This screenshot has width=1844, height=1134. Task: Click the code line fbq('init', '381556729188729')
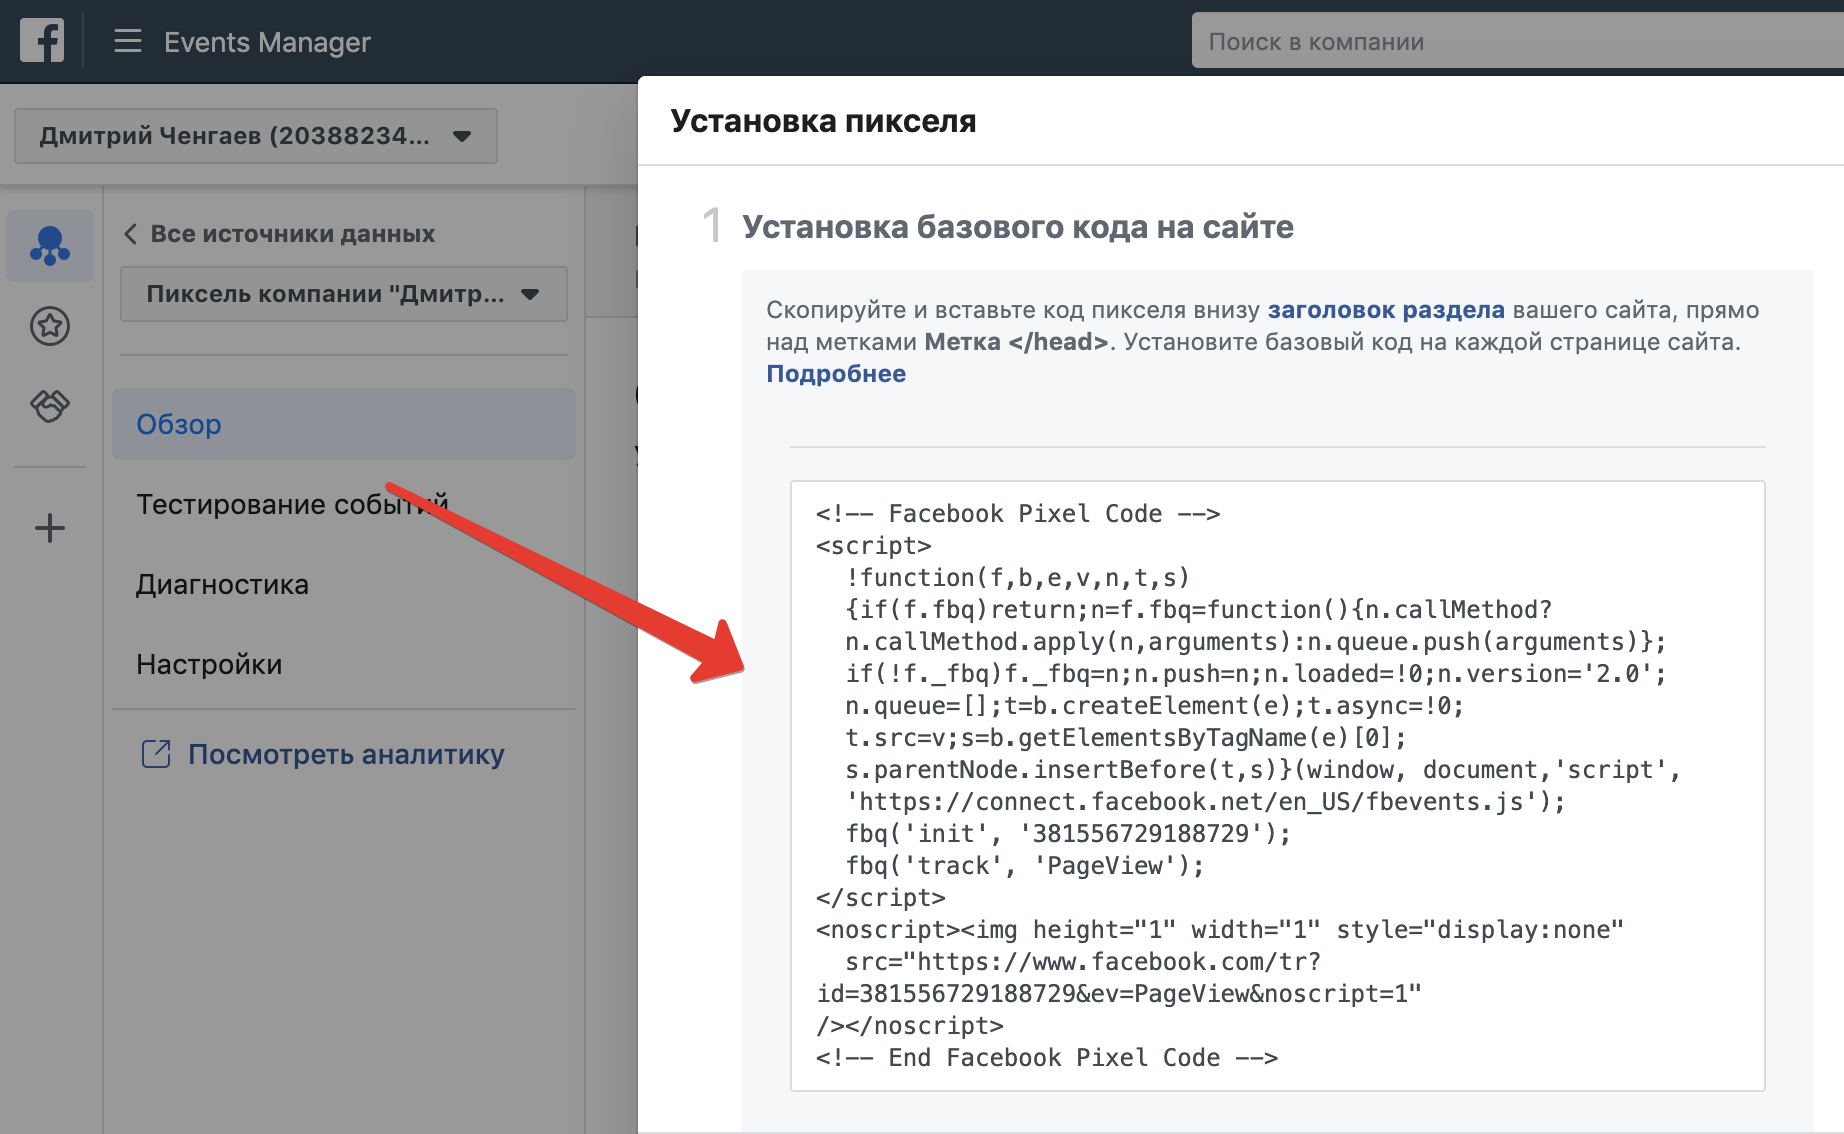click(1068, 834)
